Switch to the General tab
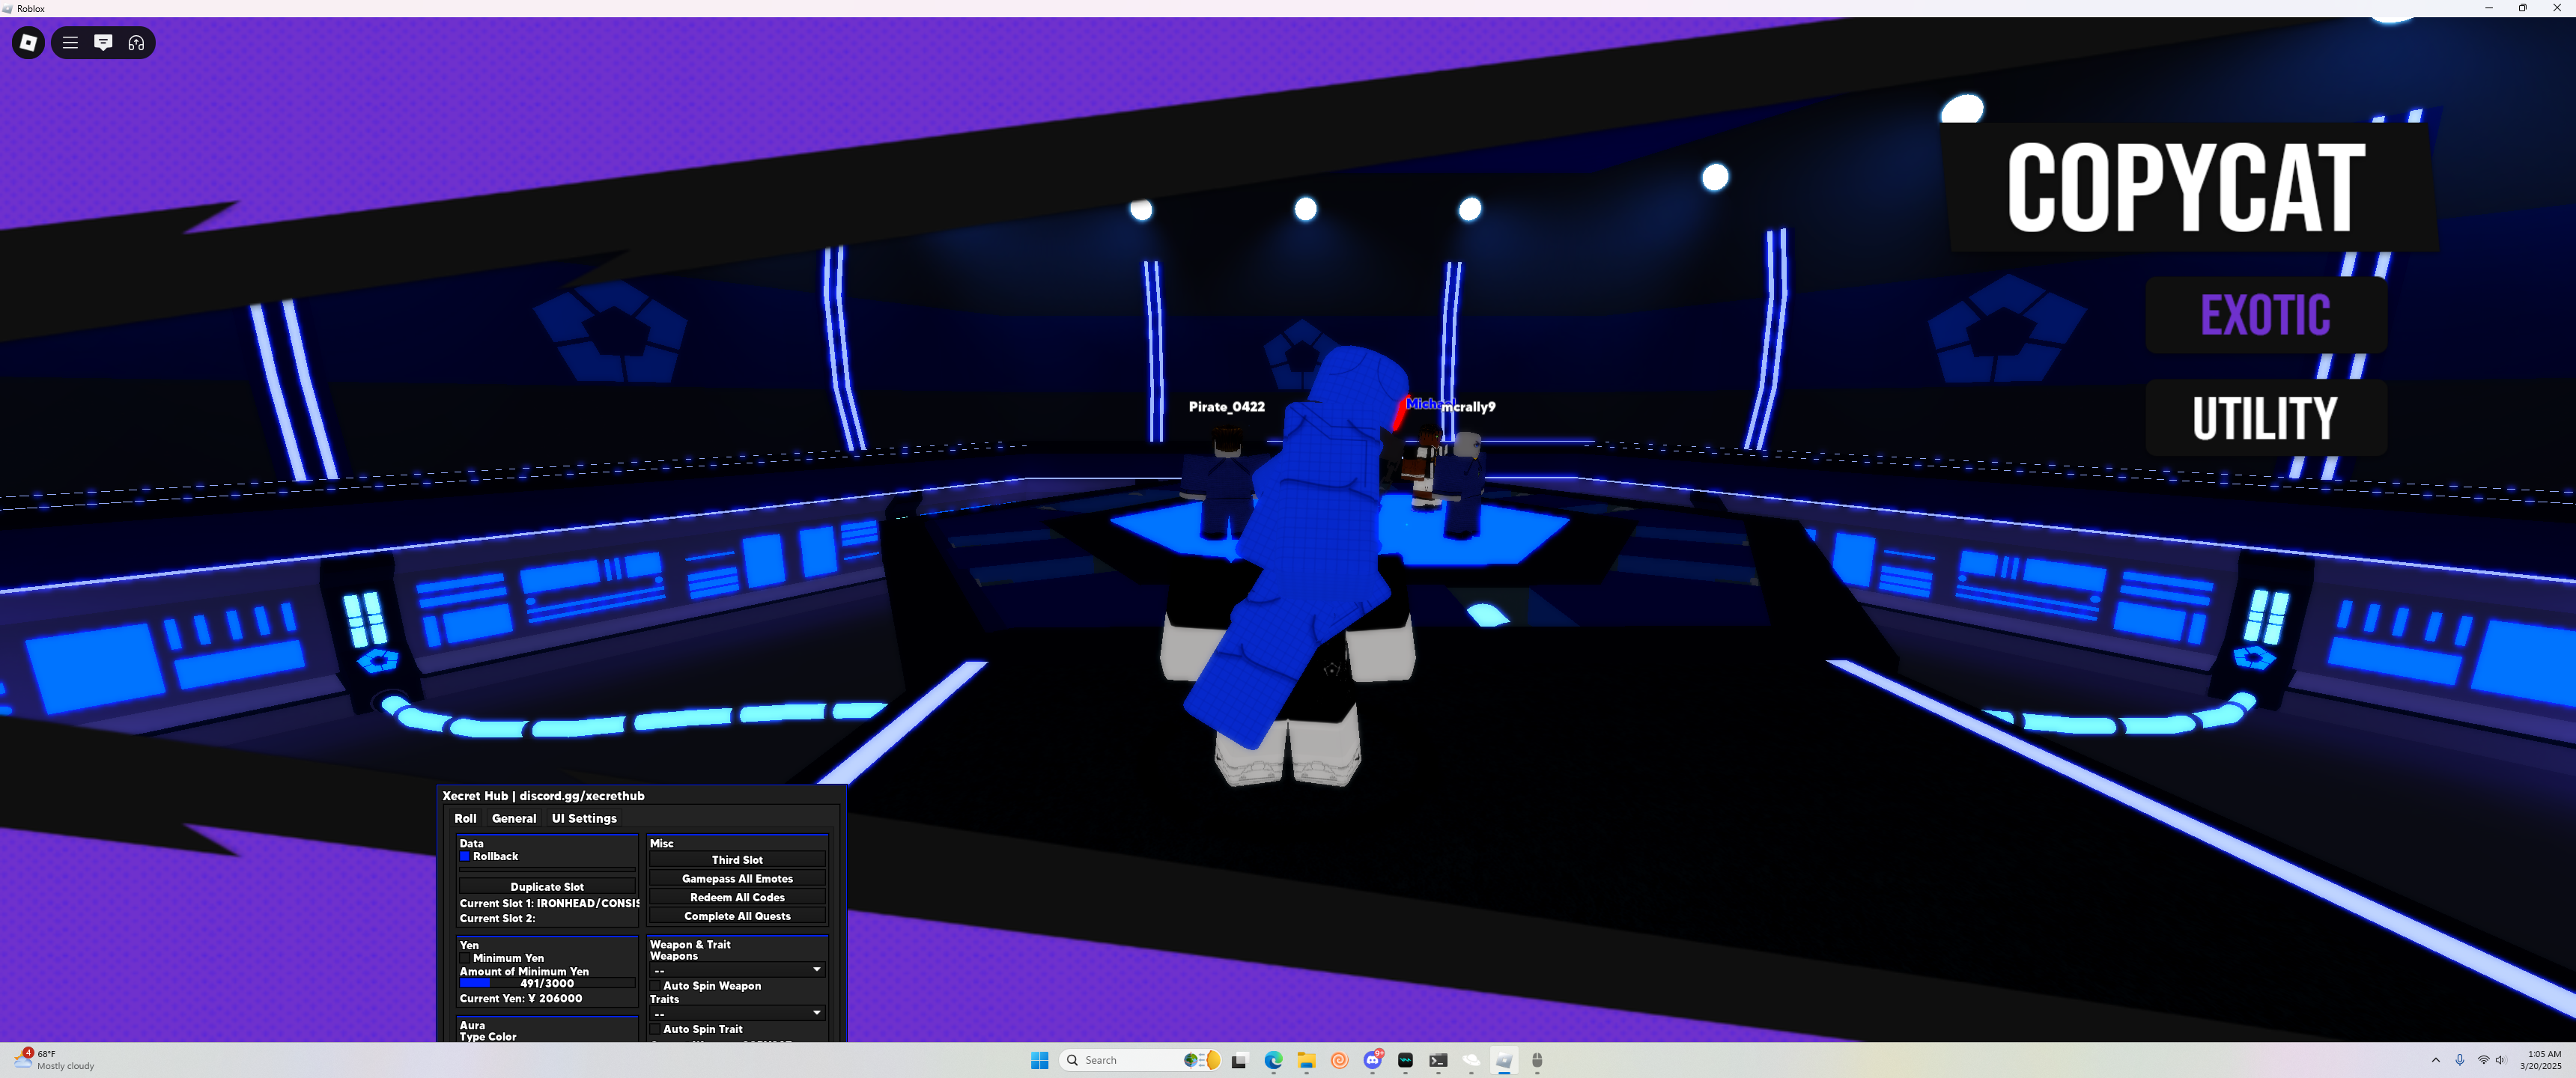 point(514,818)
